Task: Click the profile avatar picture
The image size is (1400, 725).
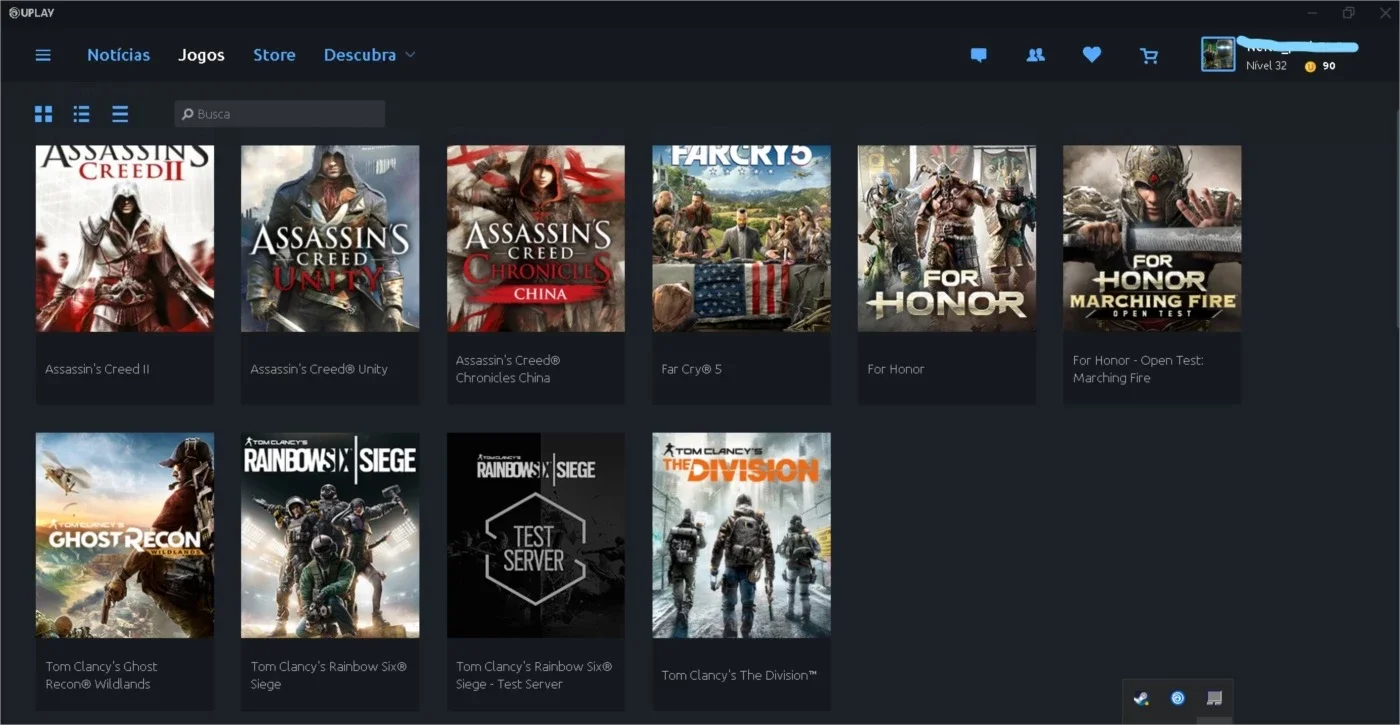Action: pos(1218,54)
